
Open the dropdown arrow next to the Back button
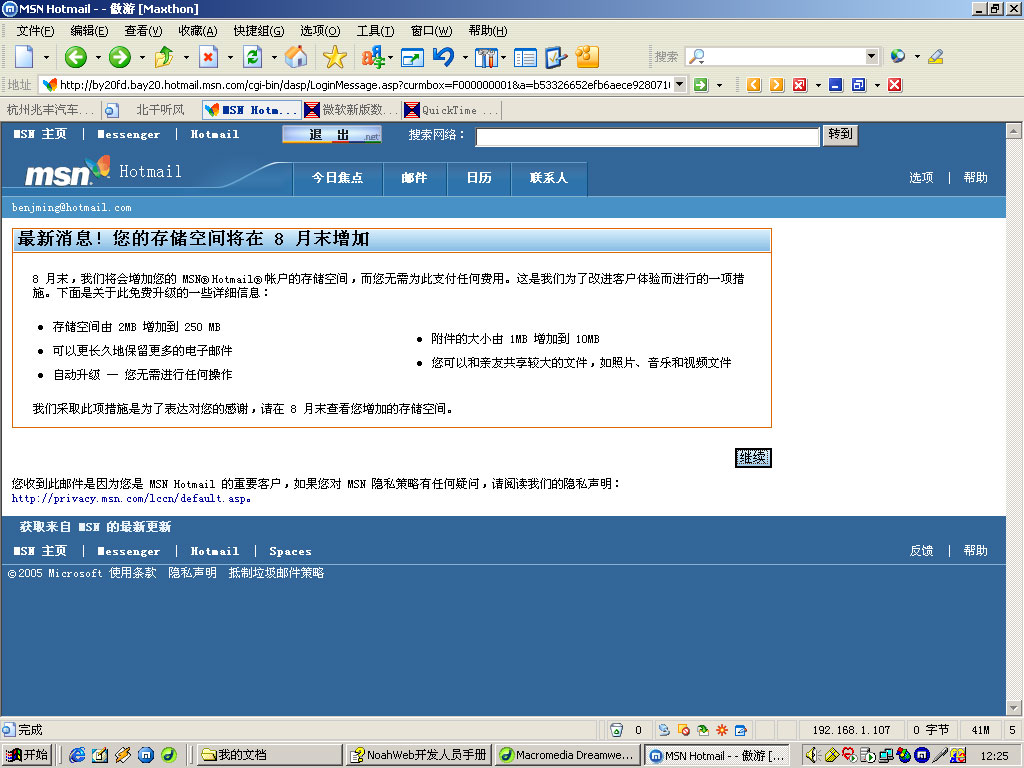coord(98,57)
